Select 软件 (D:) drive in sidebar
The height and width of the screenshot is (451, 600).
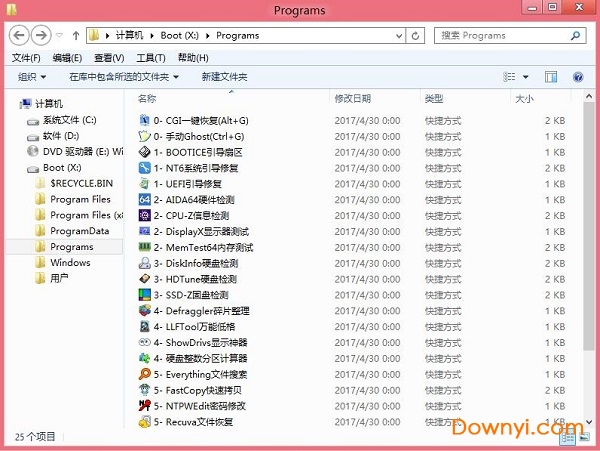coord(60,136)
